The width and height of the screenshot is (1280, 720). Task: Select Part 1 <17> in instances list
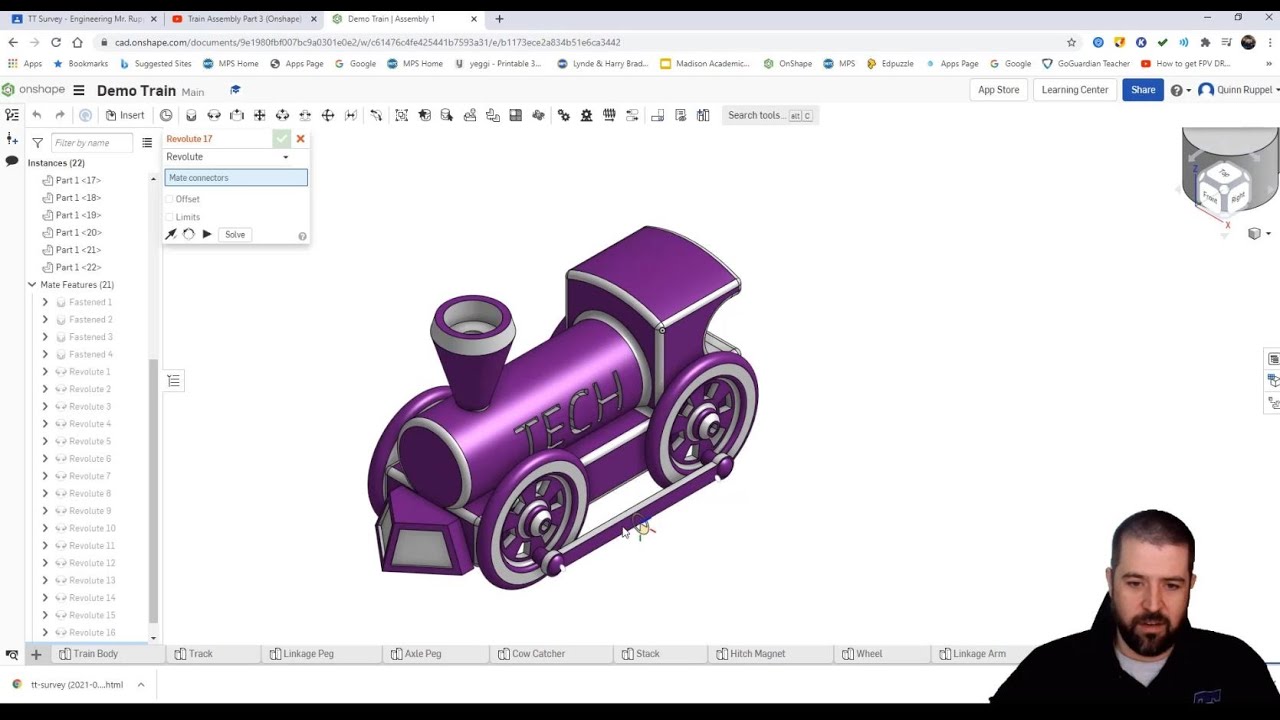[x=78, y=180]
